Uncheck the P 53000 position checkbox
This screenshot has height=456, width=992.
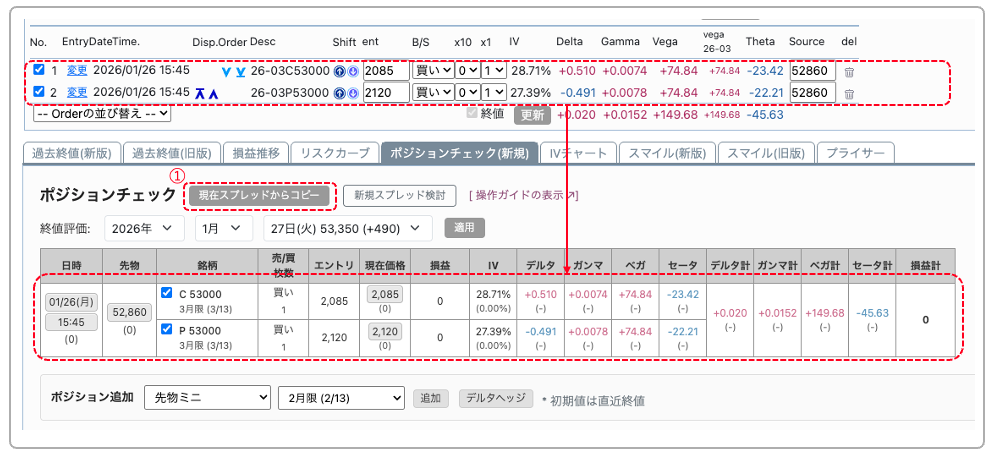pyautogui.click(x=166, y=330)
